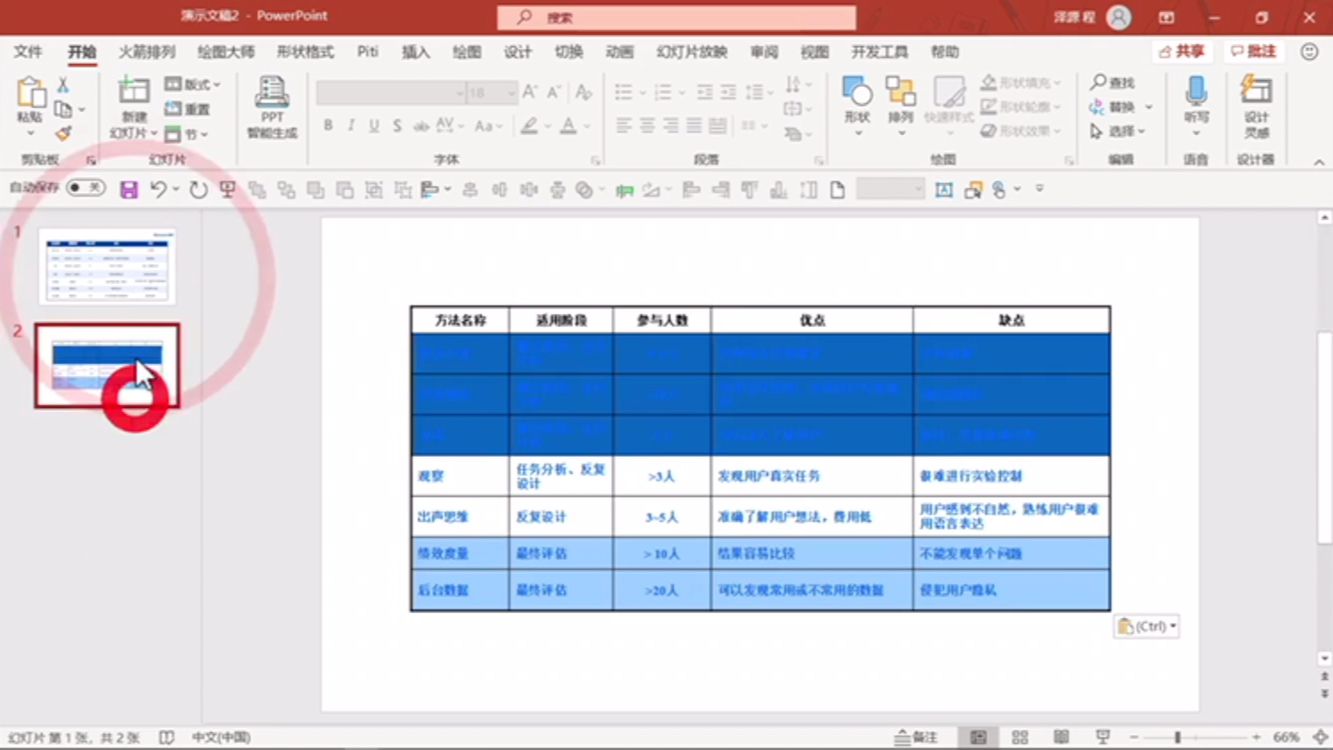Switch to the Transitions (切换) tab

click(569, 52)
